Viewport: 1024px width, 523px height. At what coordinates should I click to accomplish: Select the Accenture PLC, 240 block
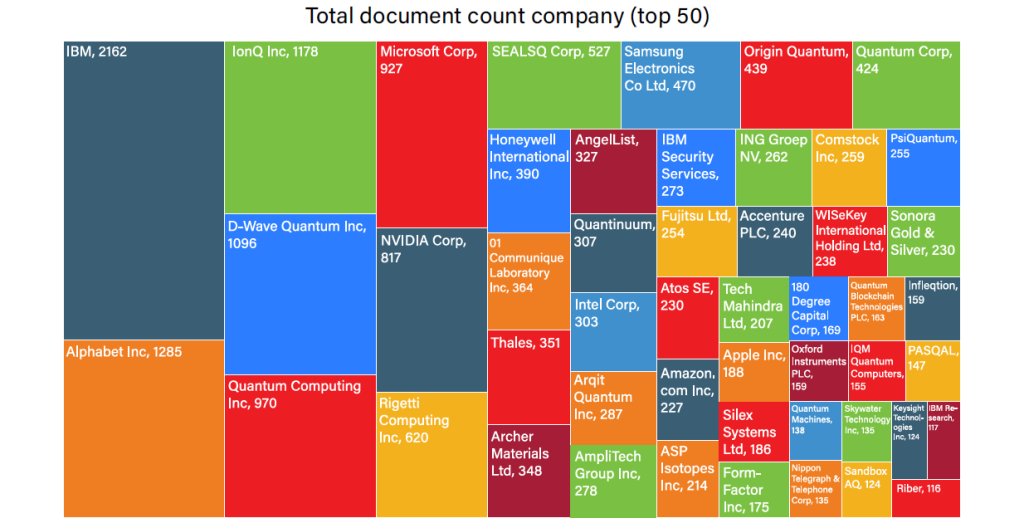point(775,242)
